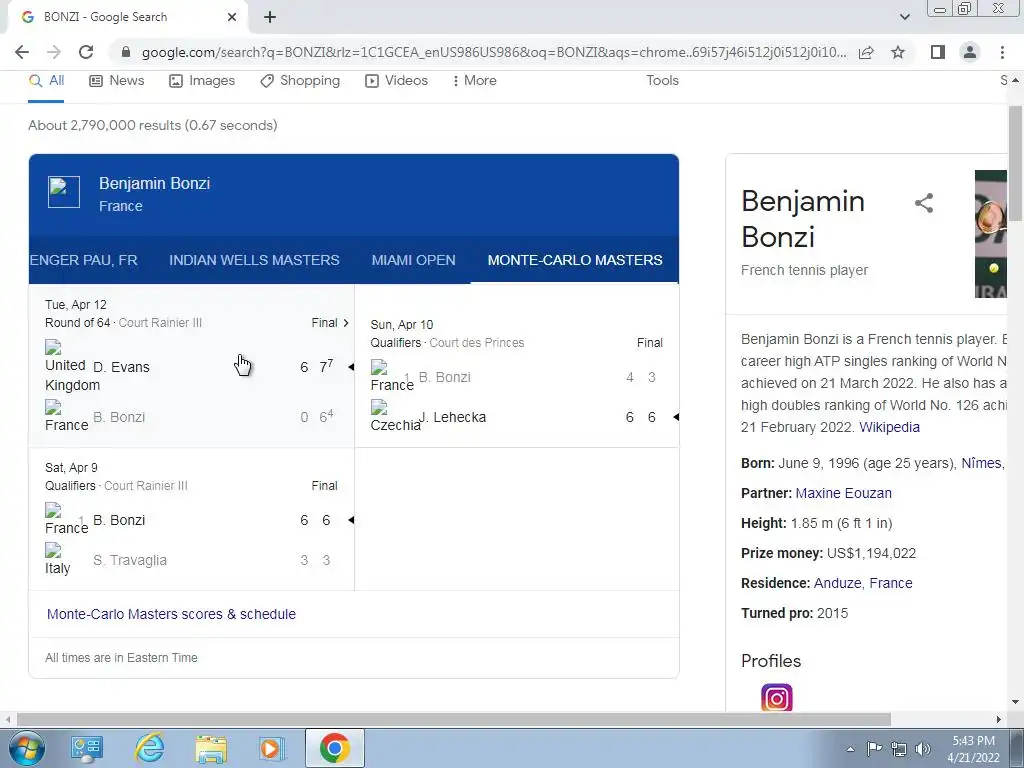The image size is (1024, 768).
Task: Go back to the previous page
Action: 22,52
